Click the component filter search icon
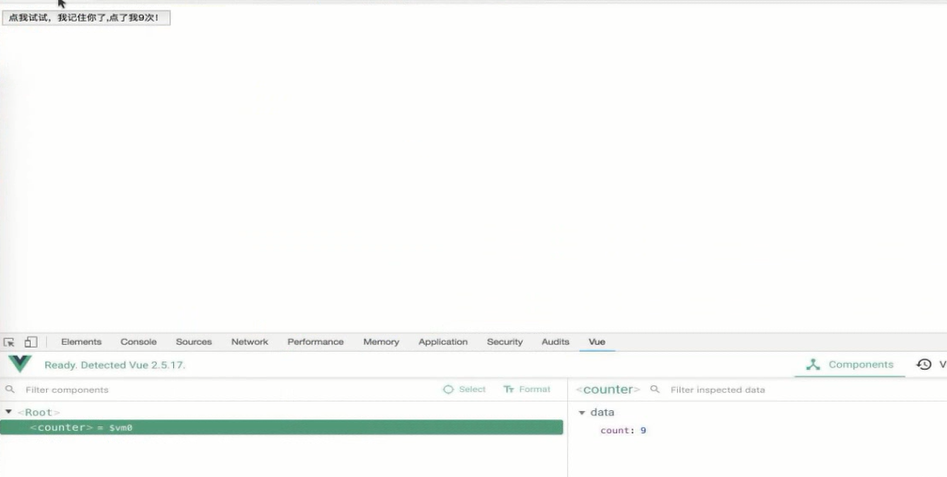Viewport: 947px width, 477px height. 10,389
